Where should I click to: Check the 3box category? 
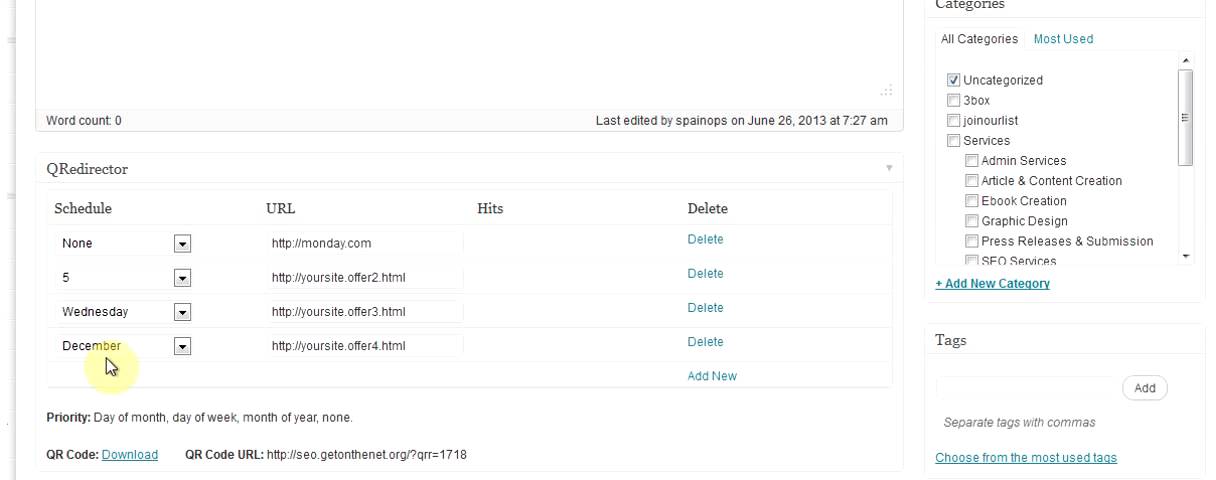coord(953,100)
